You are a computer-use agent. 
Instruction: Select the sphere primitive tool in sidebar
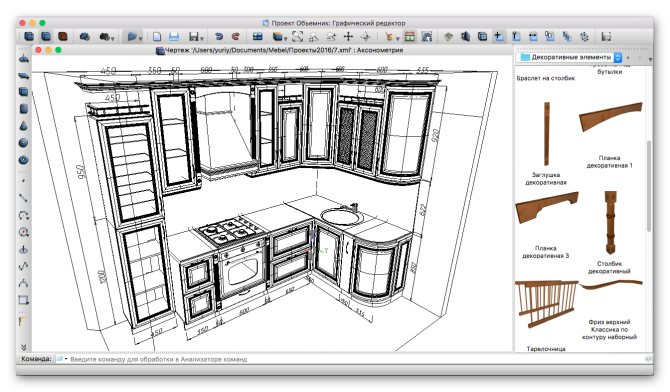coord(24,143)
